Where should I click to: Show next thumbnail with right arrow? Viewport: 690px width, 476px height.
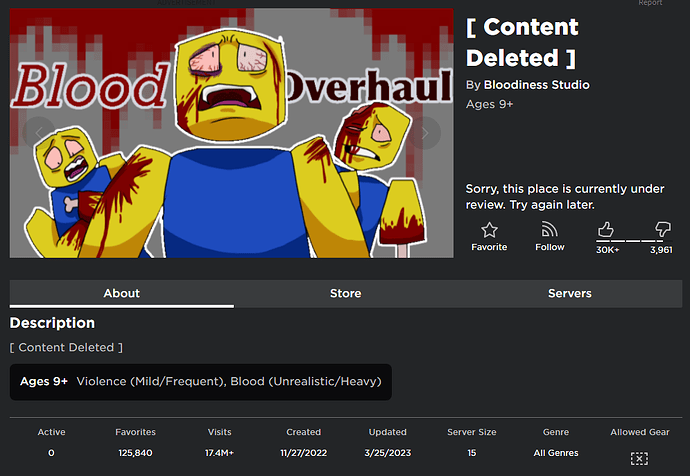[424, 132]
